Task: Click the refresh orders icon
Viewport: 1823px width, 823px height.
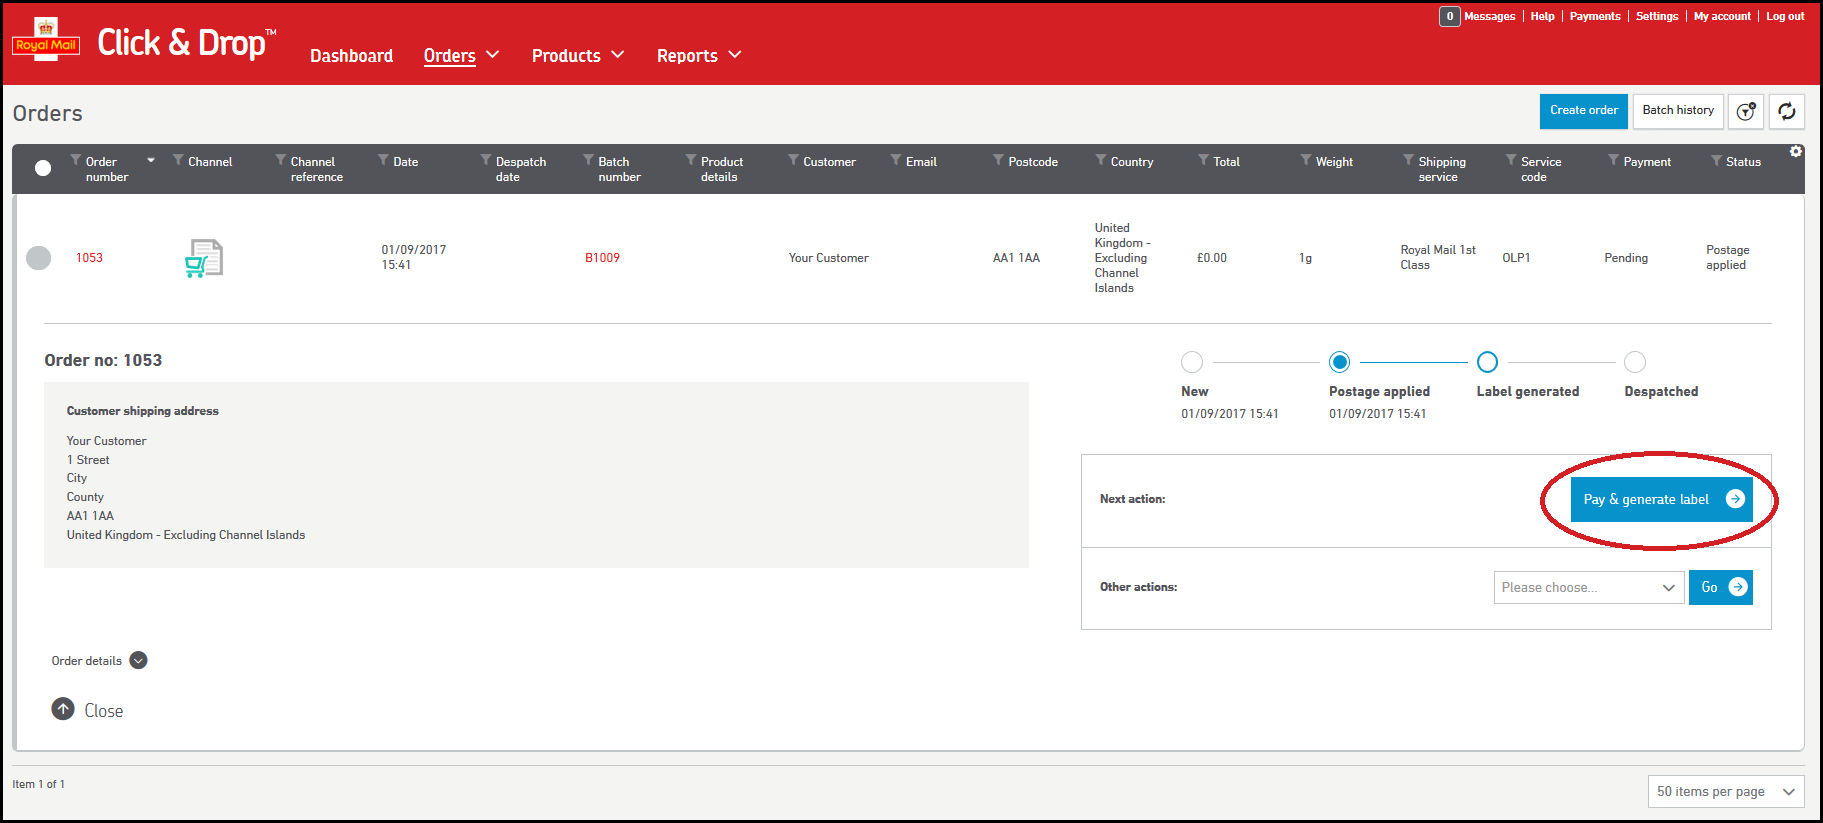Action: [1786, 111]
